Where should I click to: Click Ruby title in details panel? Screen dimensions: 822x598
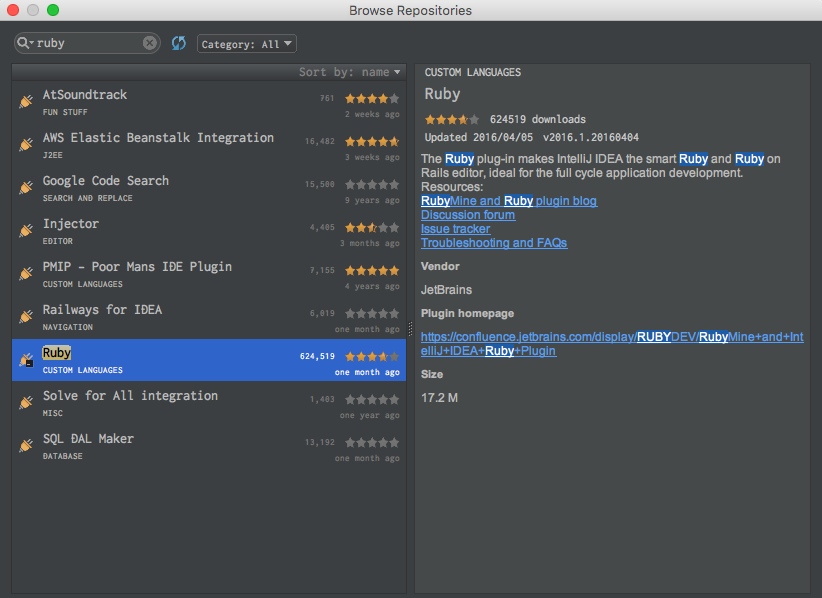tap(442, 94)
